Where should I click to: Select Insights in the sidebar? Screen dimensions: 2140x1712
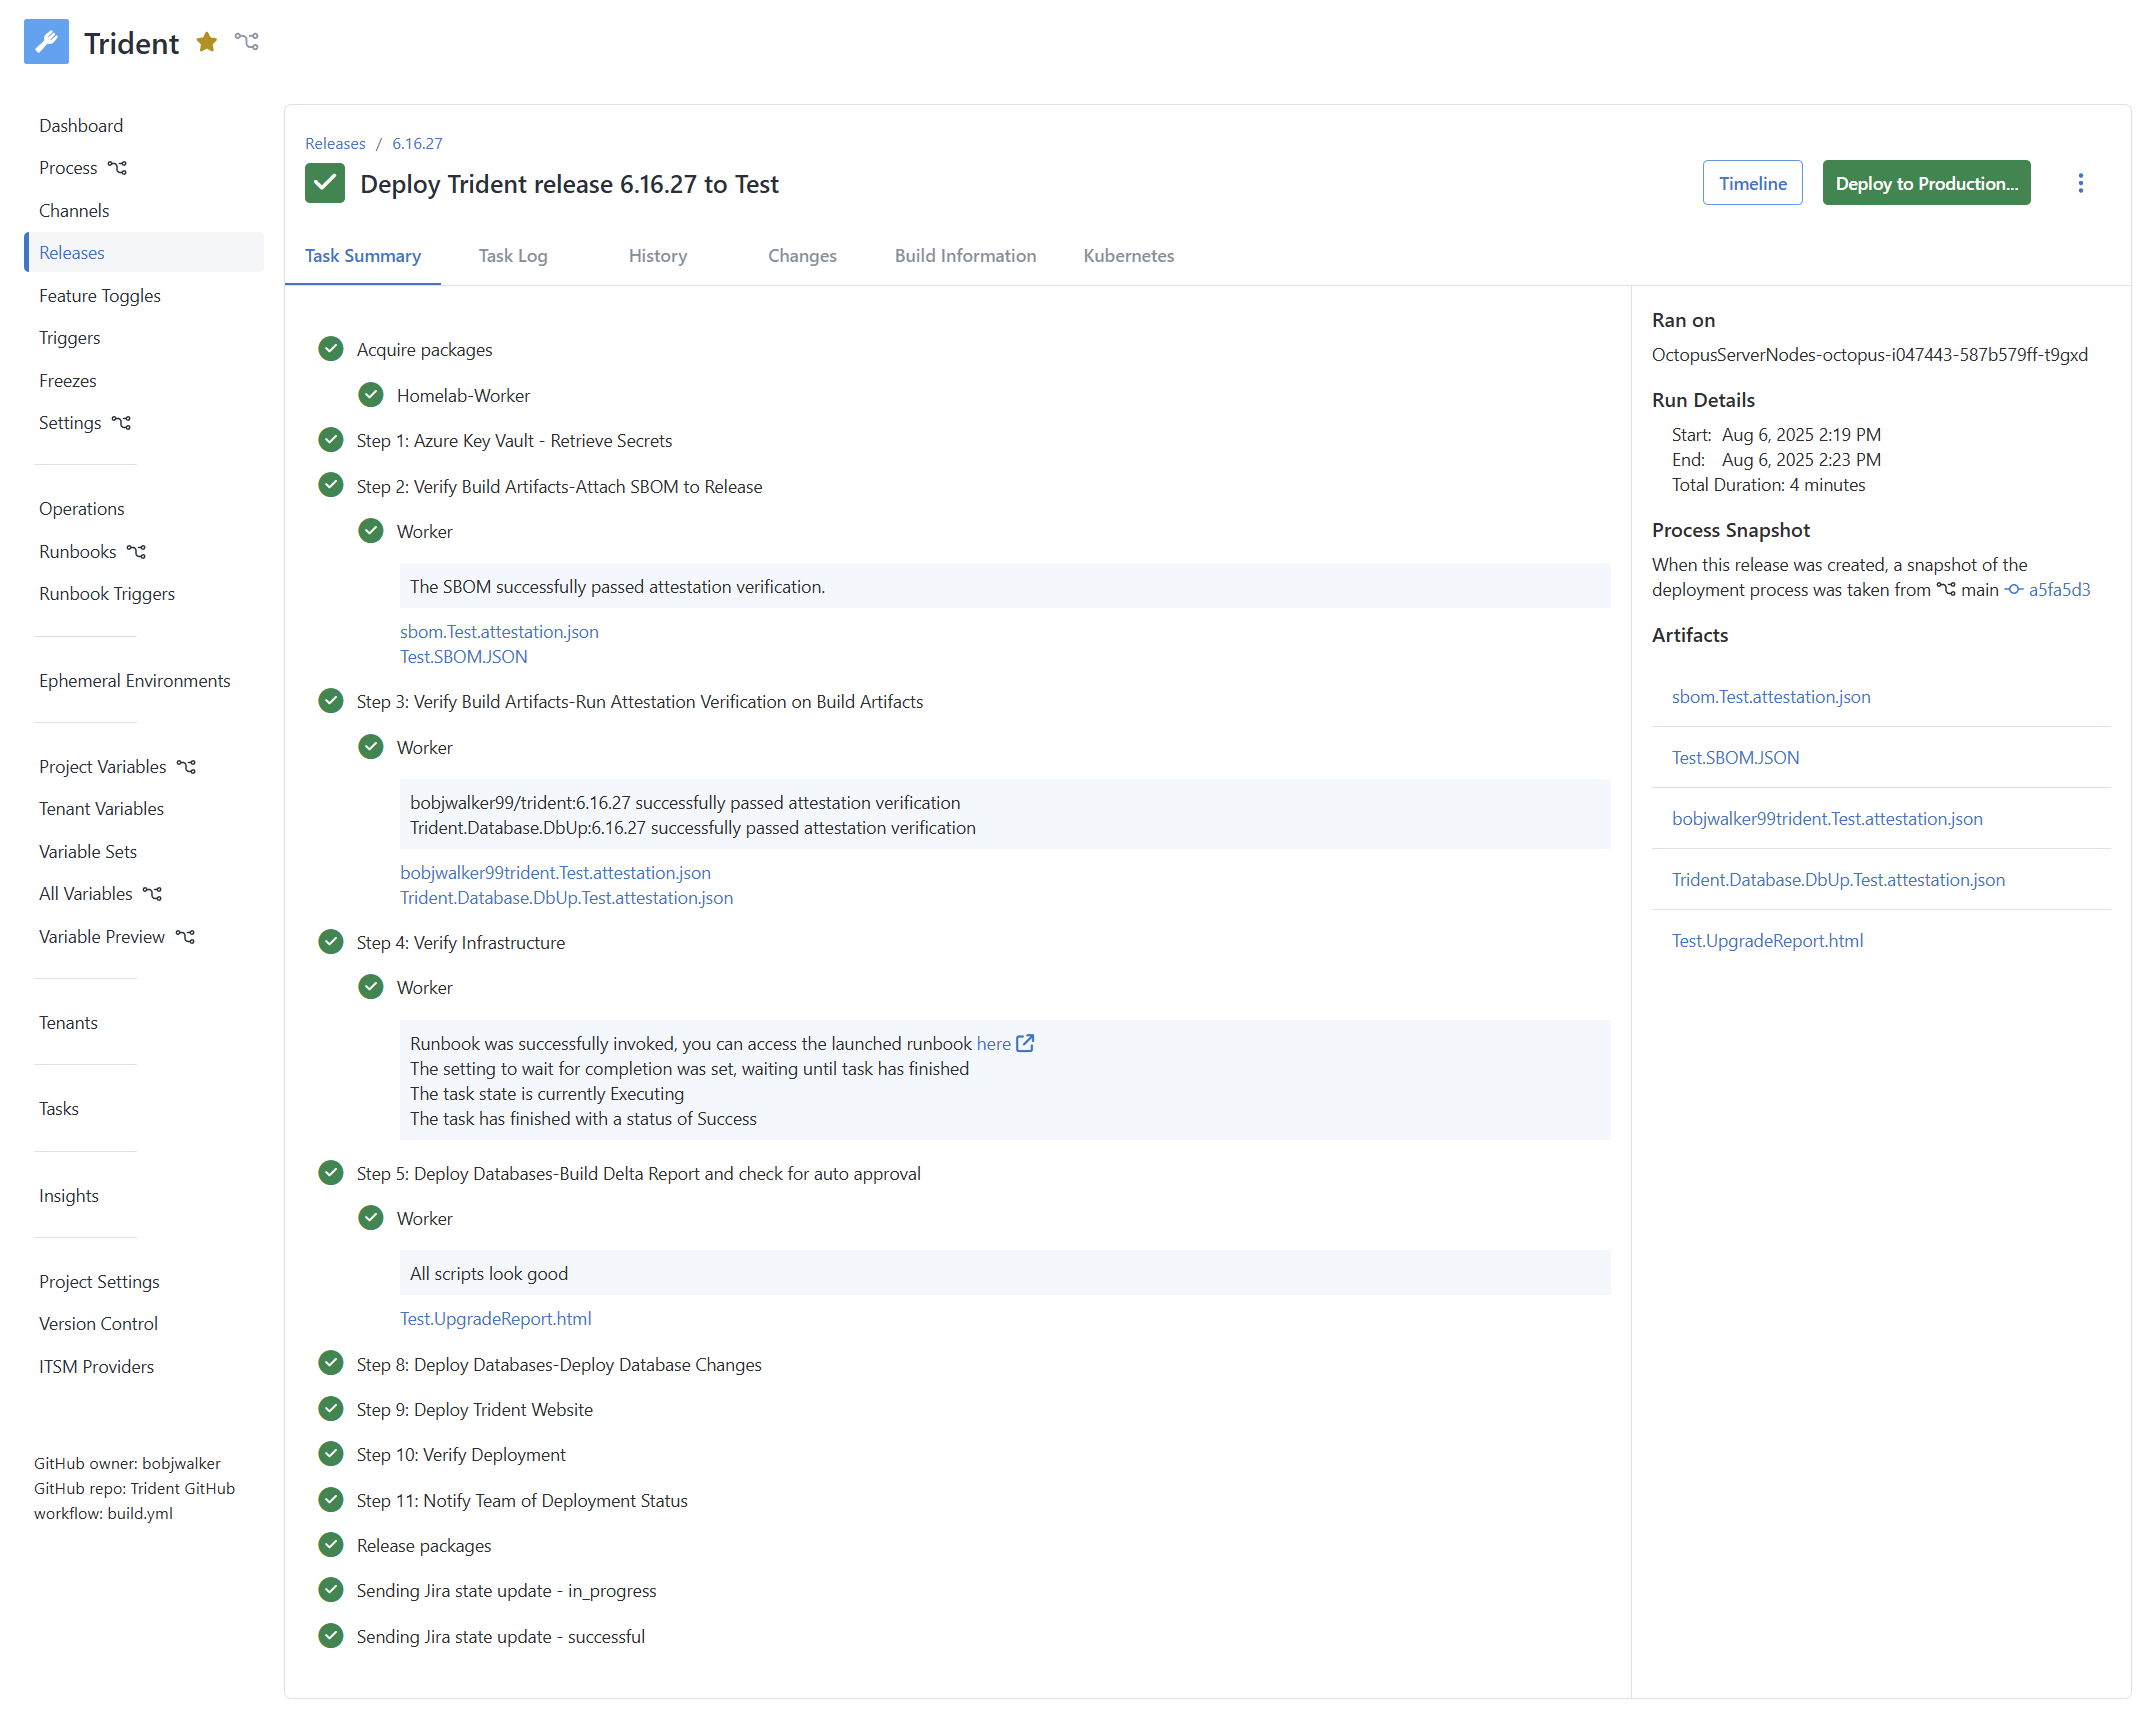click(x=68, y=1195)
